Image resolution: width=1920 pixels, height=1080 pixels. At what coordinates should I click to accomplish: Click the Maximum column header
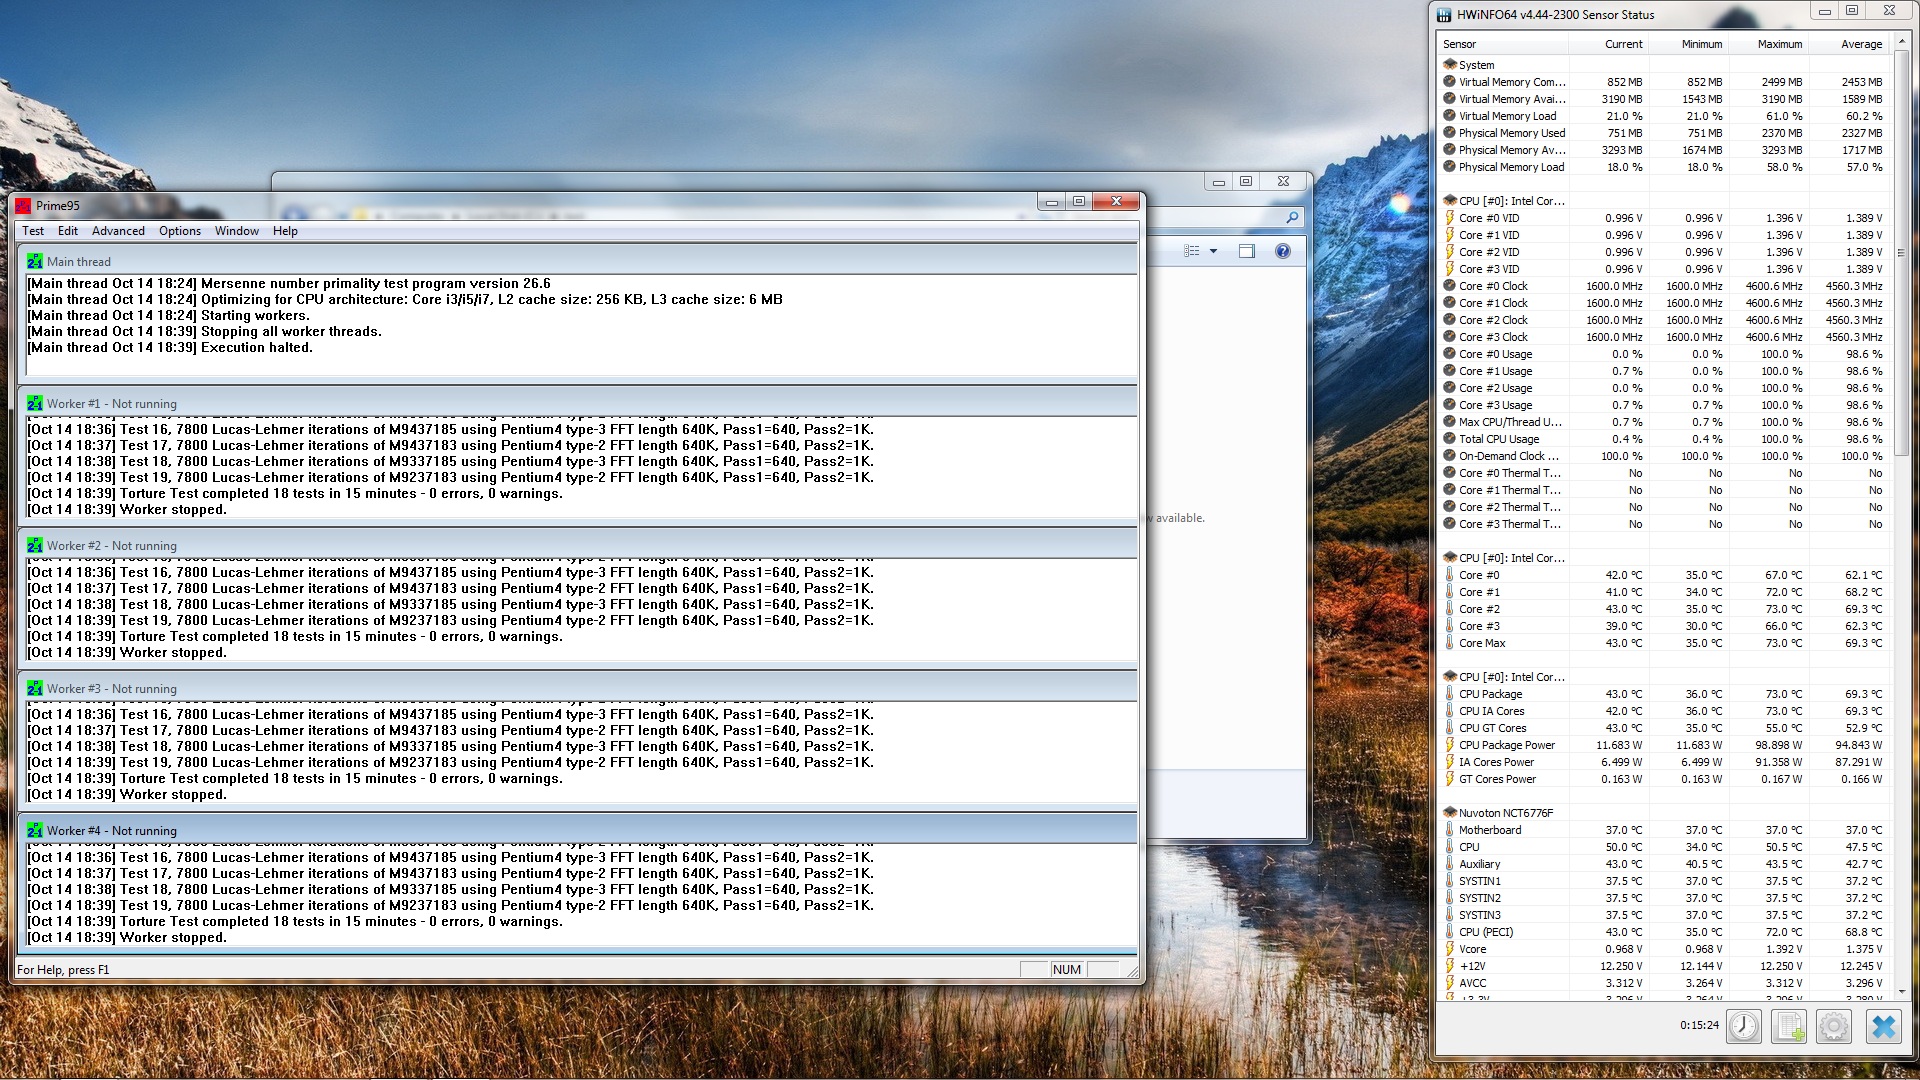(x=1779, y=44)
